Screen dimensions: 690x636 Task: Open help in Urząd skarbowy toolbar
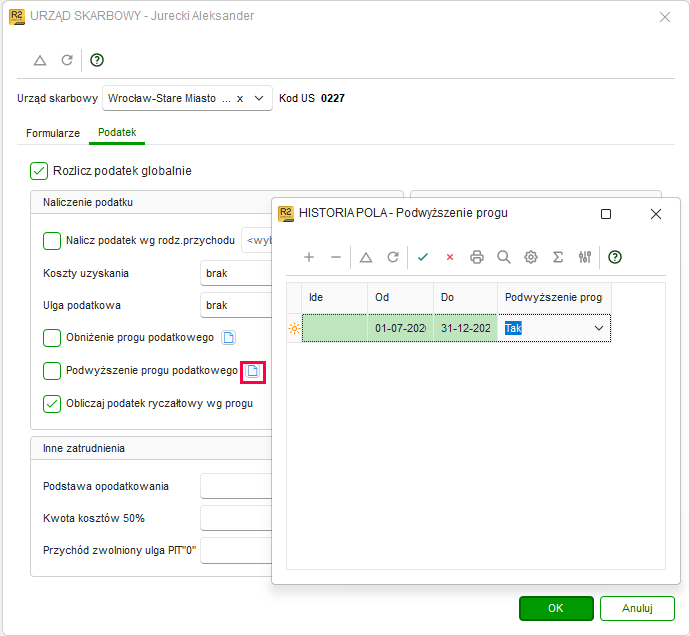(97, 60)
